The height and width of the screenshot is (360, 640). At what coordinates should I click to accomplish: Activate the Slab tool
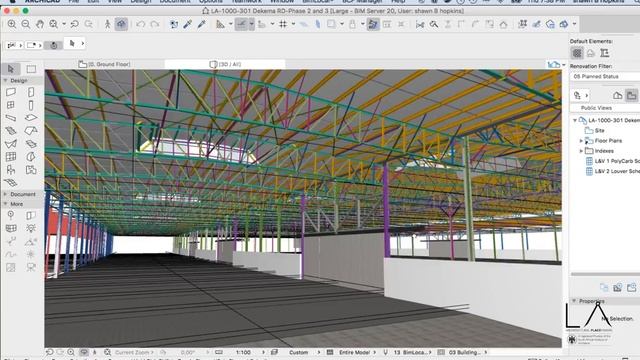coord(31,118)
